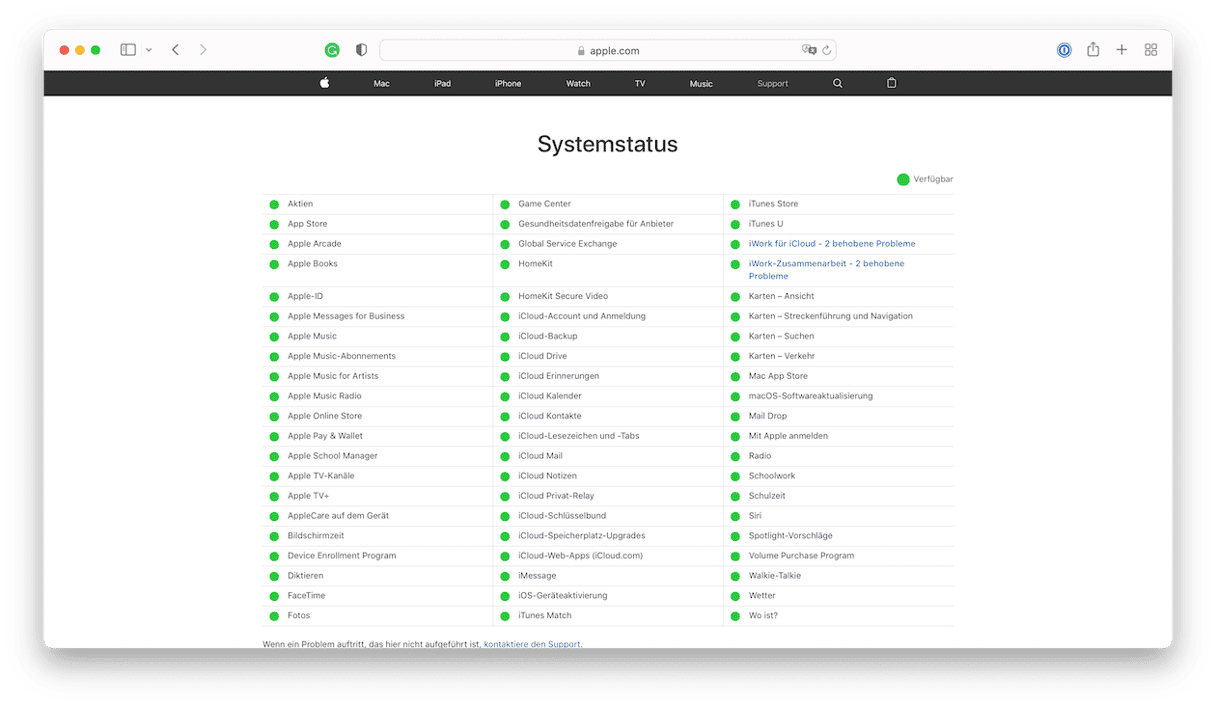The image size is (1216, 706).
Task: Select the iCloud Privat-Relay entry
Action: click(x=556, y=496)
